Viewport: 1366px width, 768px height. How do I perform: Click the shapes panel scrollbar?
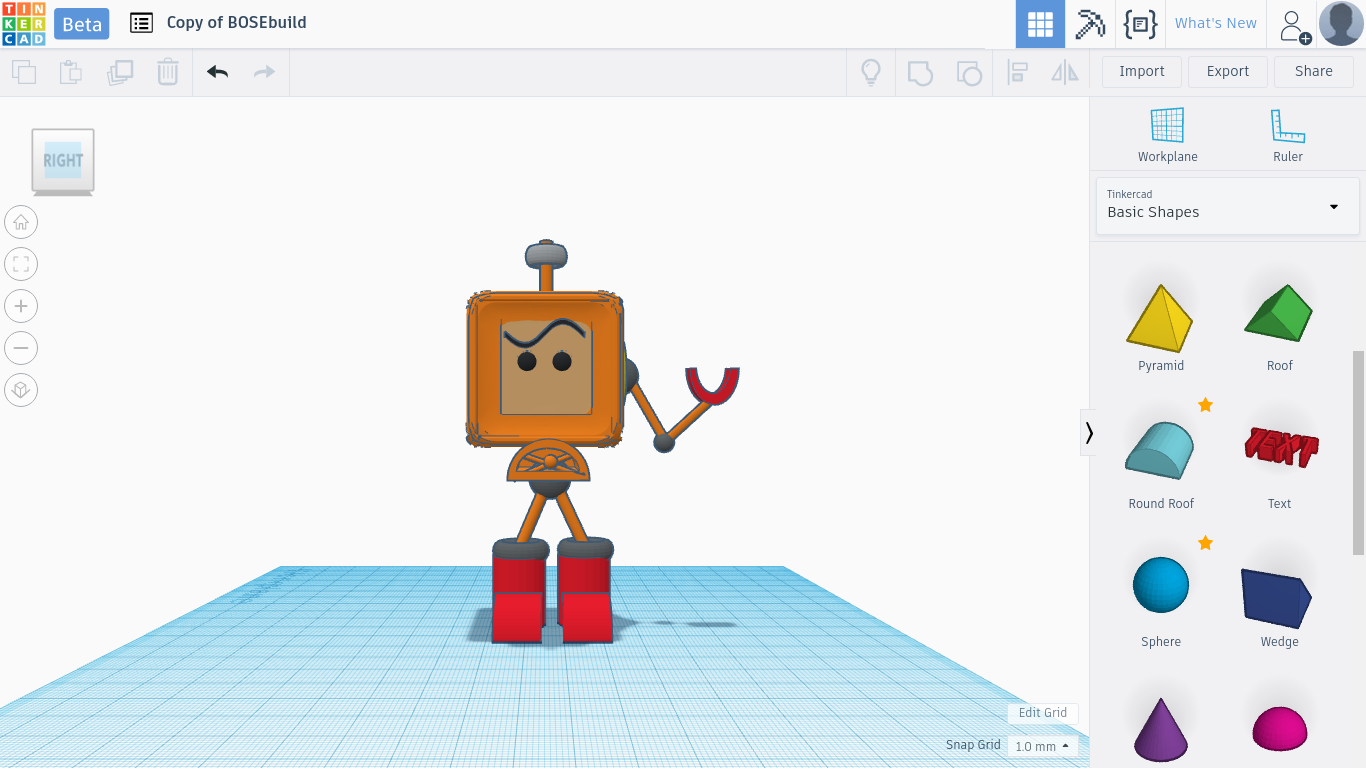[x=1358, y=452]
